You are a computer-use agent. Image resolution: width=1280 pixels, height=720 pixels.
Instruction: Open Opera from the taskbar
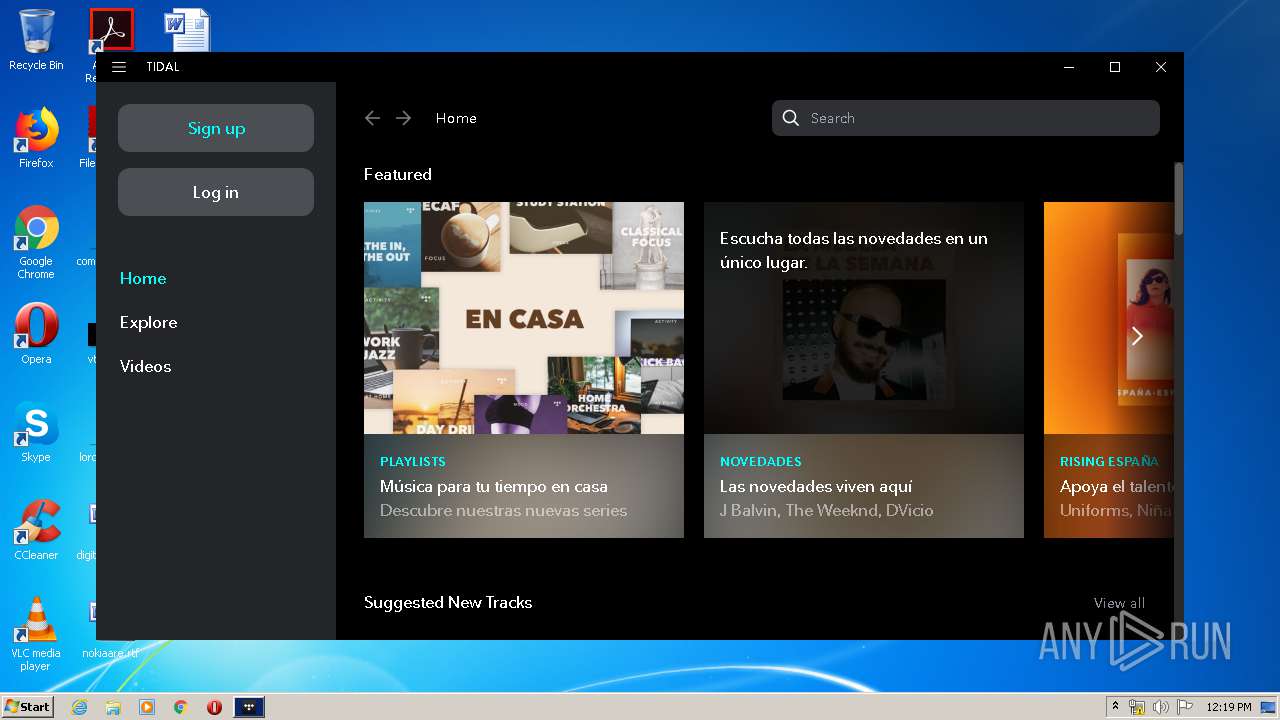click(x=214, y=707)
